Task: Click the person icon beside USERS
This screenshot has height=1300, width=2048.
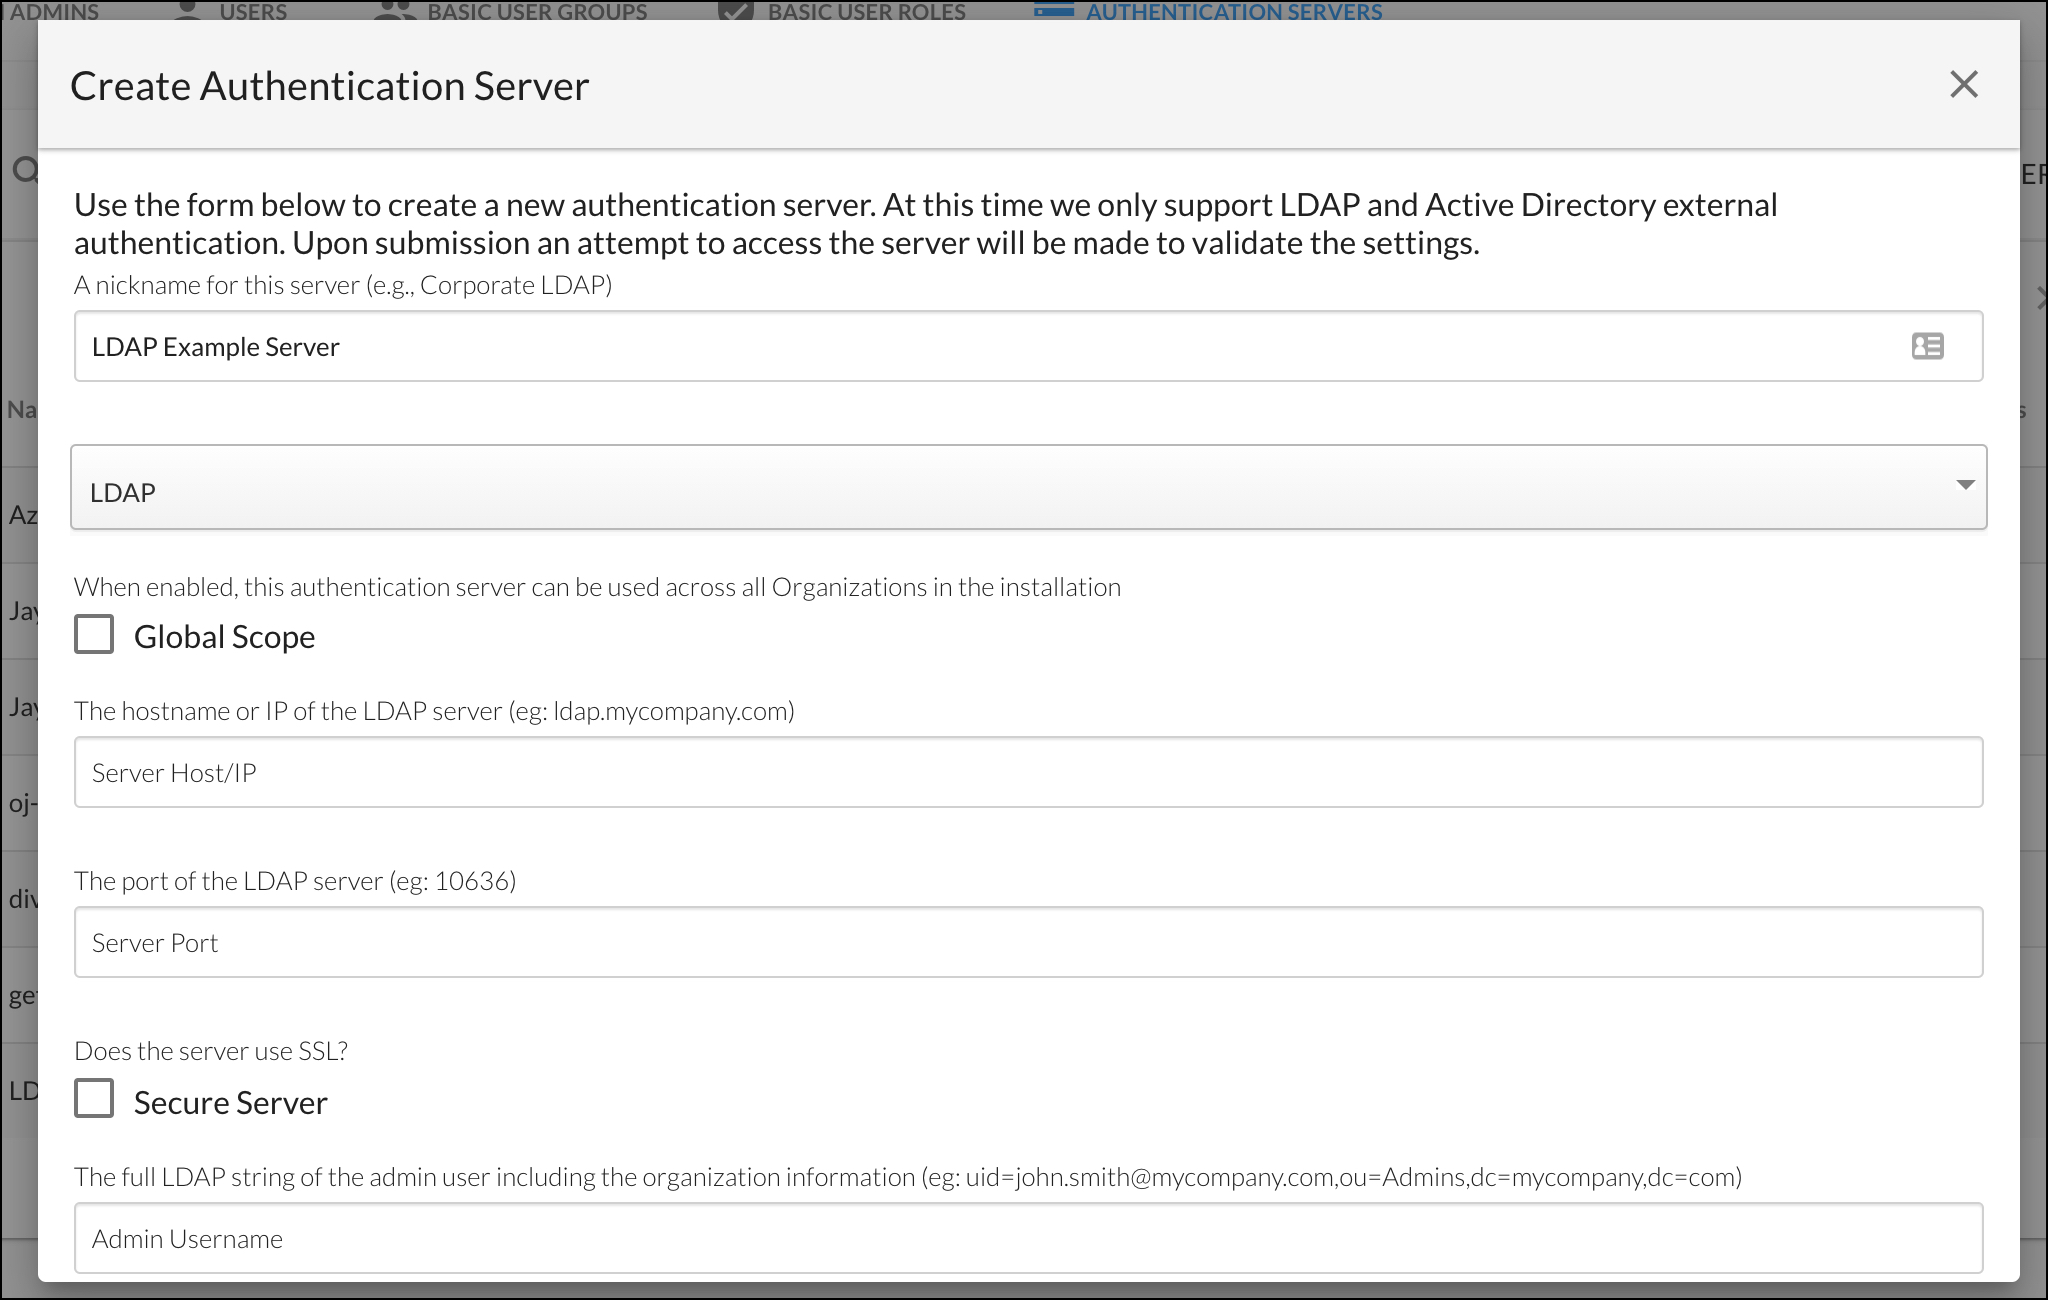Action: [187, 9]
